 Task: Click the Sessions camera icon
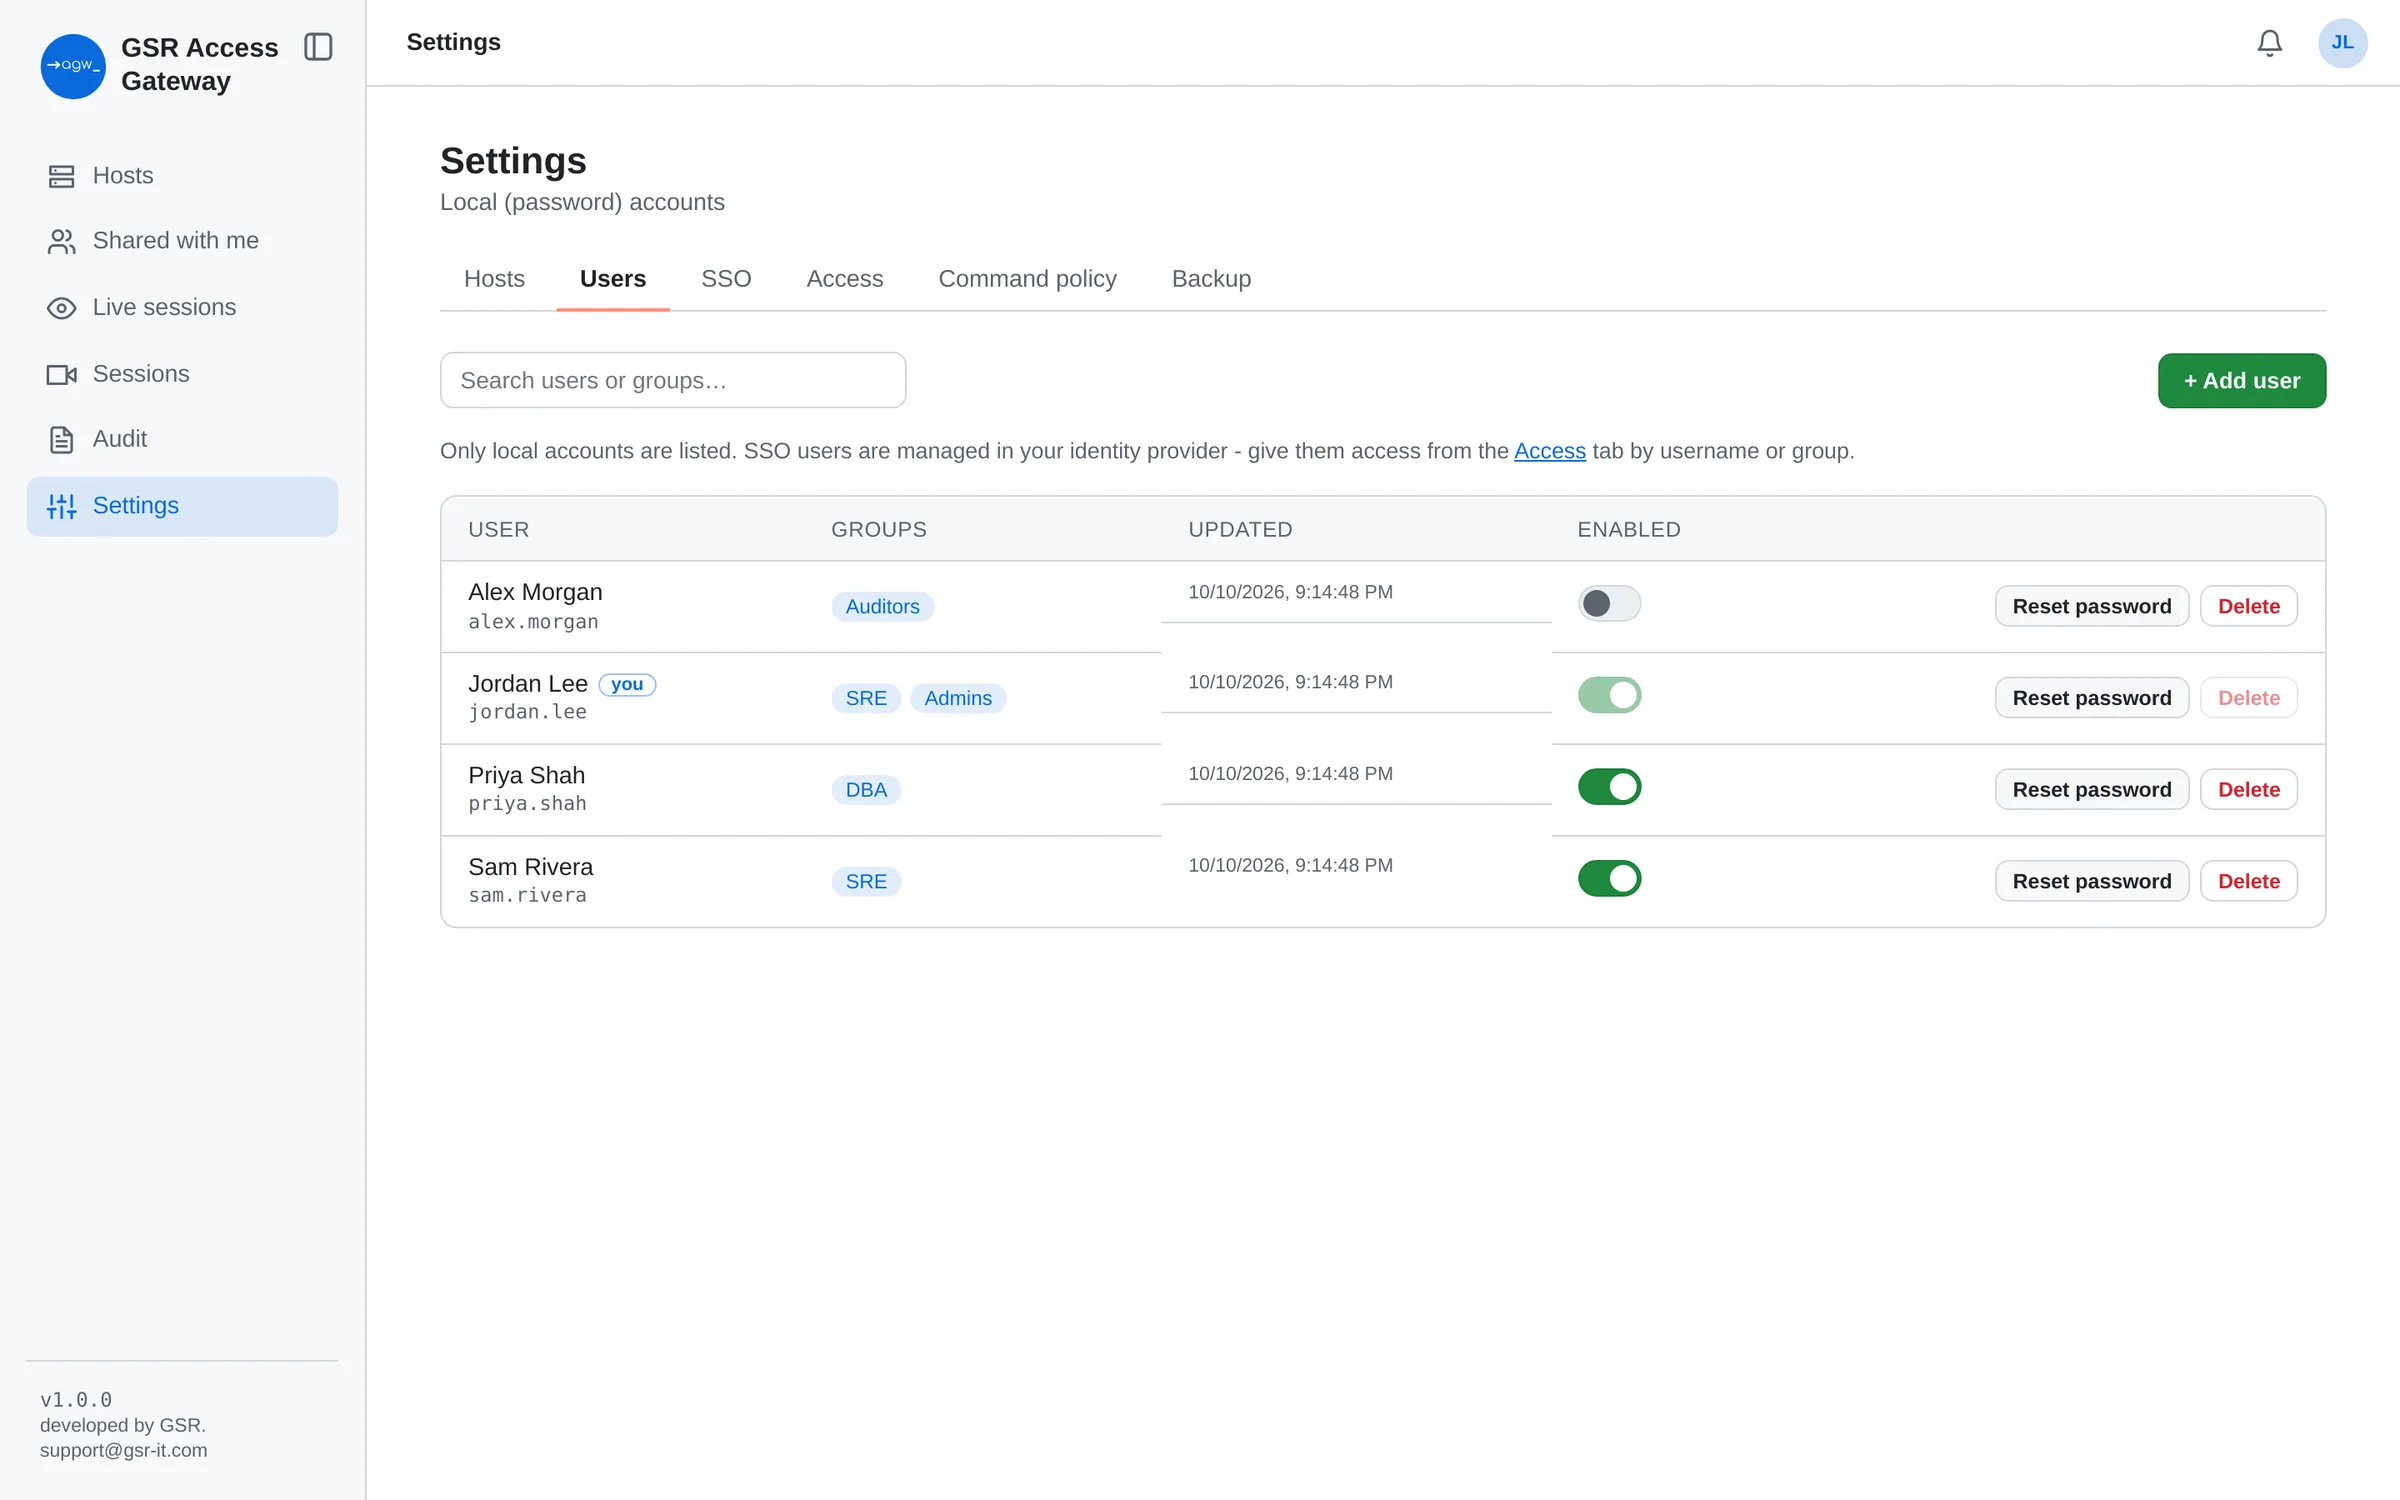click(61, 374)
